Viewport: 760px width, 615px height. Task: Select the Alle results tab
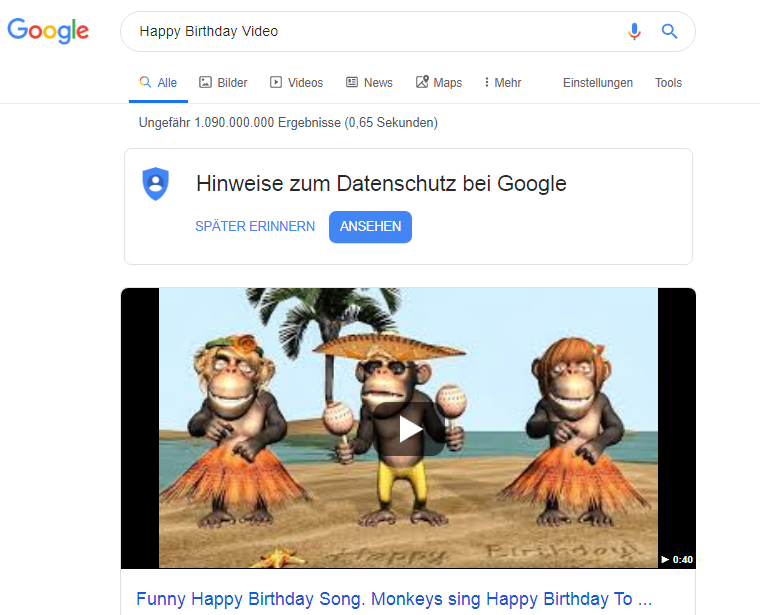point(158,83)
